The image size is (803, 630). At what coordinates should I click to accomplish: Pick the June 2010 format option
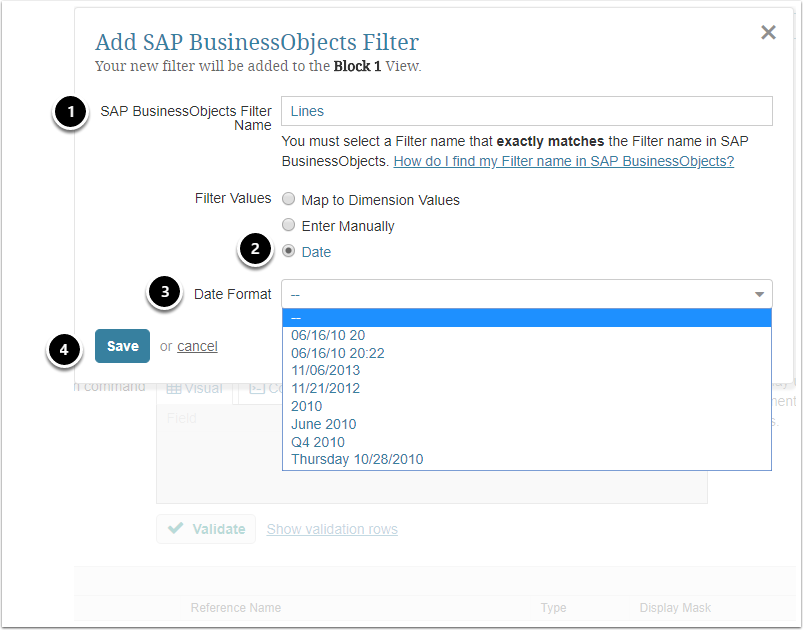tap(526, 424)
